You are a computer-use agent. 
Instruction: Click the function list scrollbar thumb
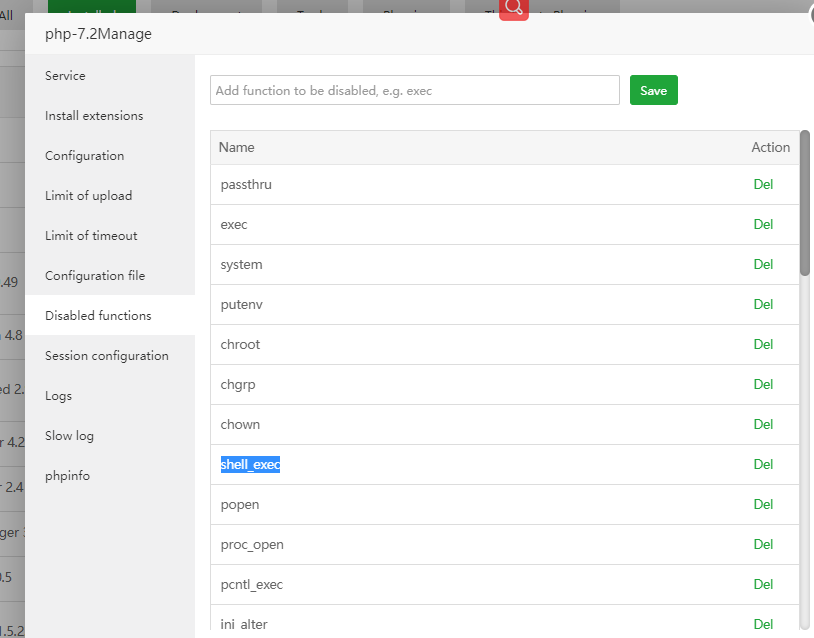tap(805, 203)
